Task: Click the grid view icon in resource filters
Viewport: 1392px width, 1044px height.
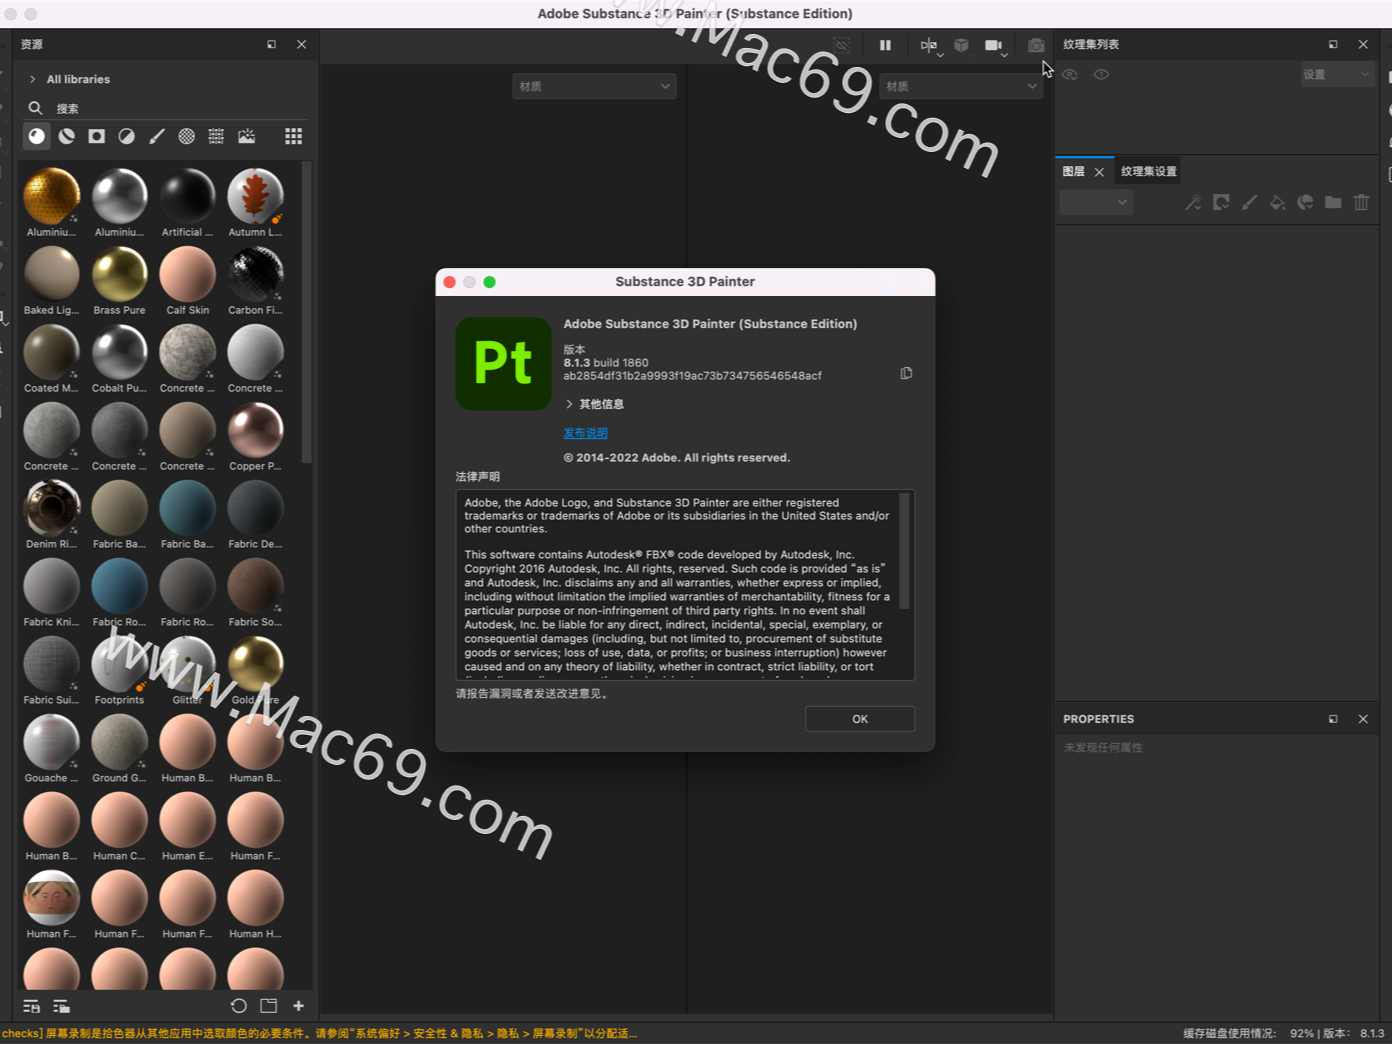Action: [x=293, y=136]
